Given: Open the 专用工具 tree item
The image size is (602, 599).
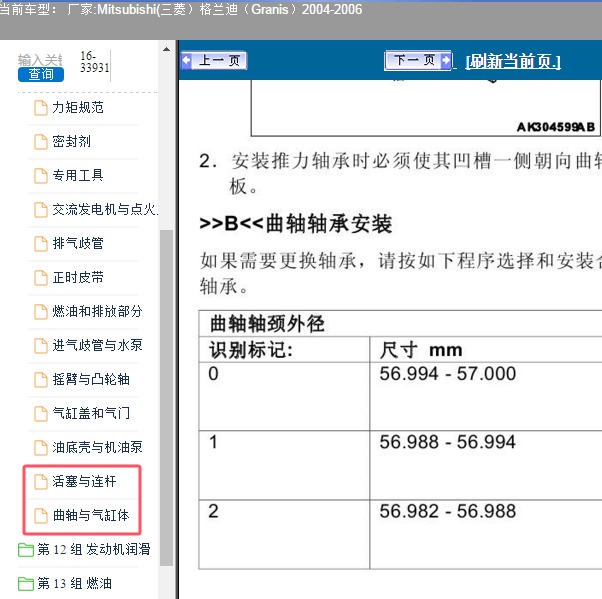Looking at the screenshot, I should [x=78, y=175].
